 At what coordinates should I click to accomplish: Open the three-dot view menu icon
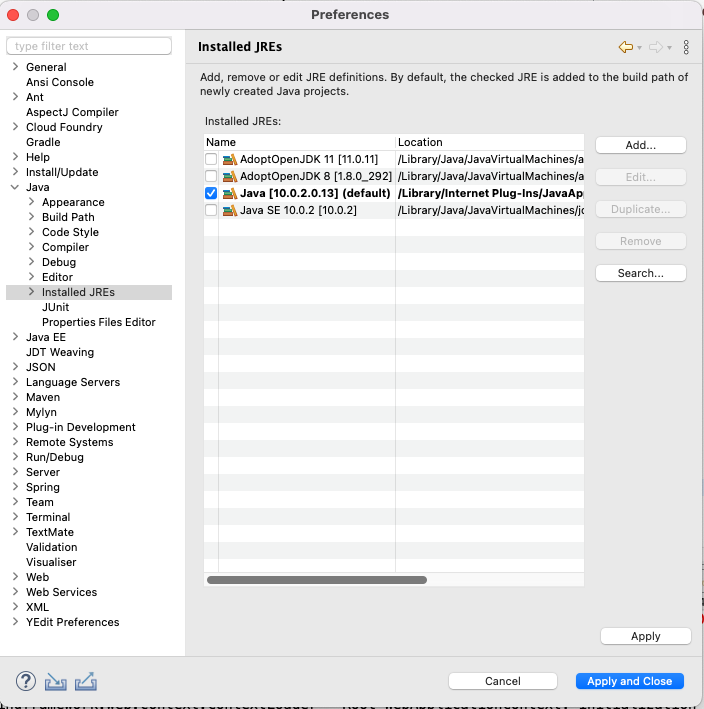(x=686, y=47)
